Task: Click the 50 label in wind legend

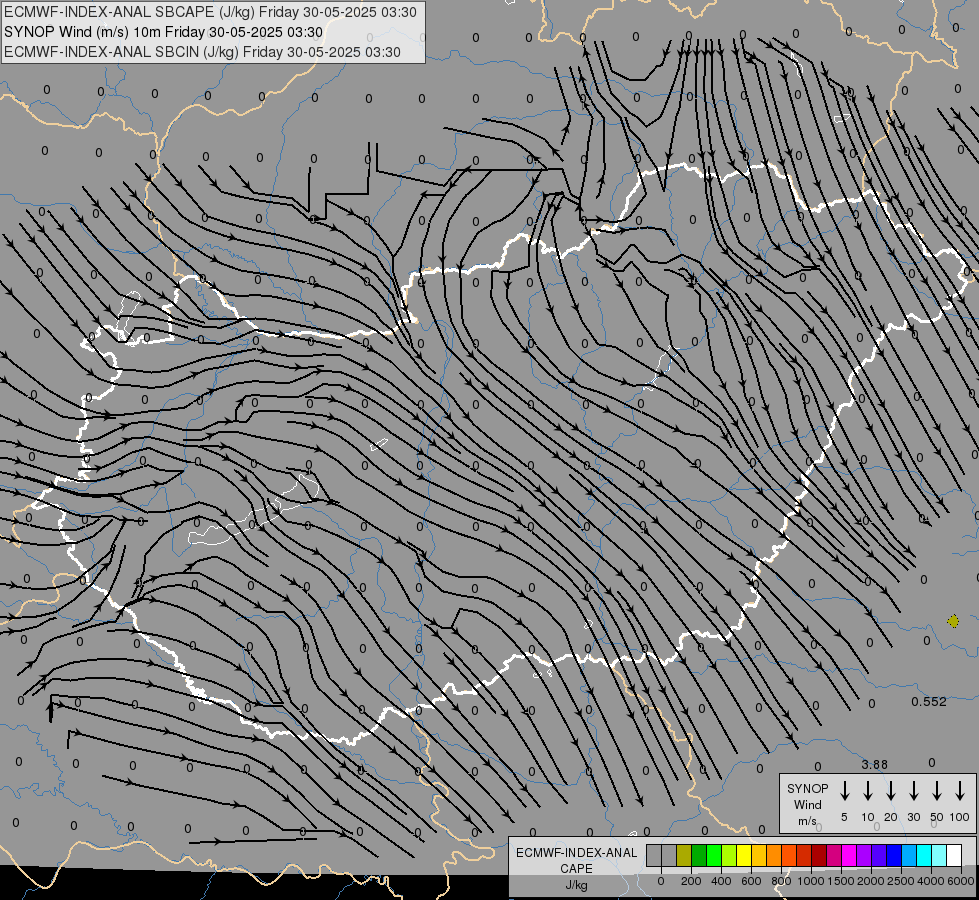Action: [937, 817]
